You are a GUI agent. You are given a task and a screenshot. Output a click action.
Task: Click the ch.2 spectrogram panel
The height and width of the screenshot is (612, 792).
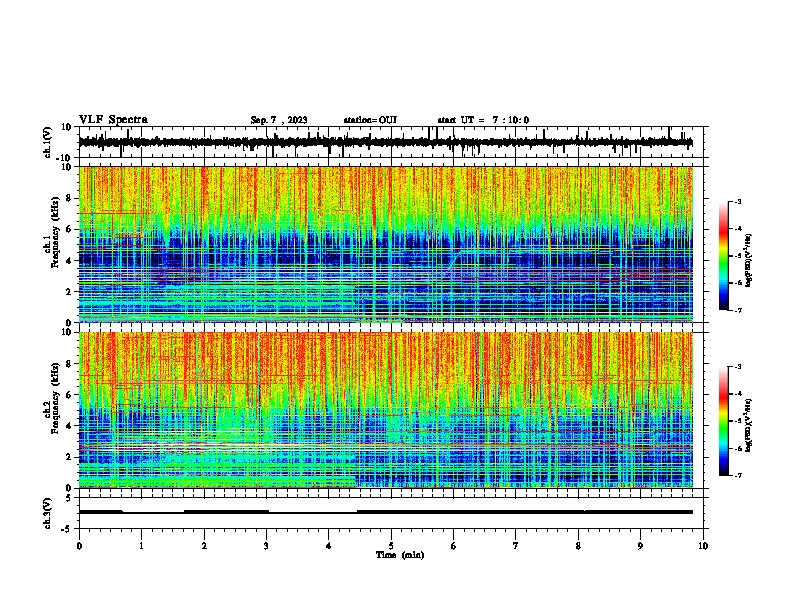[x=386, y=410]
